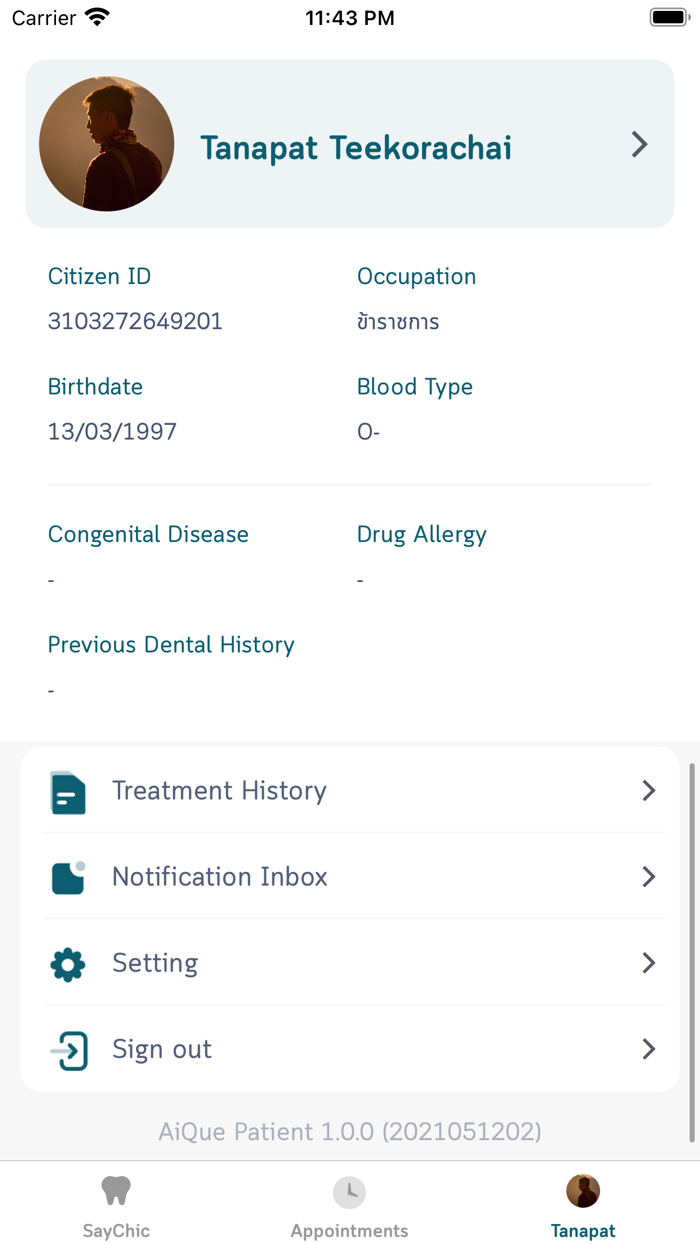The image size is (700, 1244).
Task: Select the SayChic tooth icon
Action: [116, 1190]
